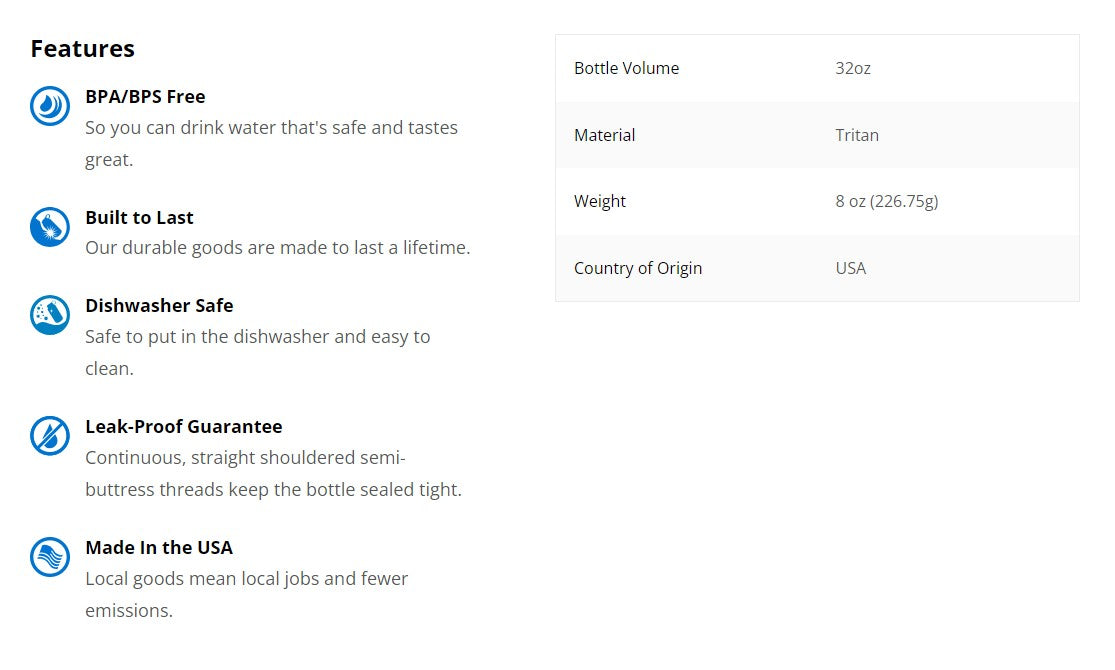Click the Leak-Proof Guarantee title

[184, 427]
